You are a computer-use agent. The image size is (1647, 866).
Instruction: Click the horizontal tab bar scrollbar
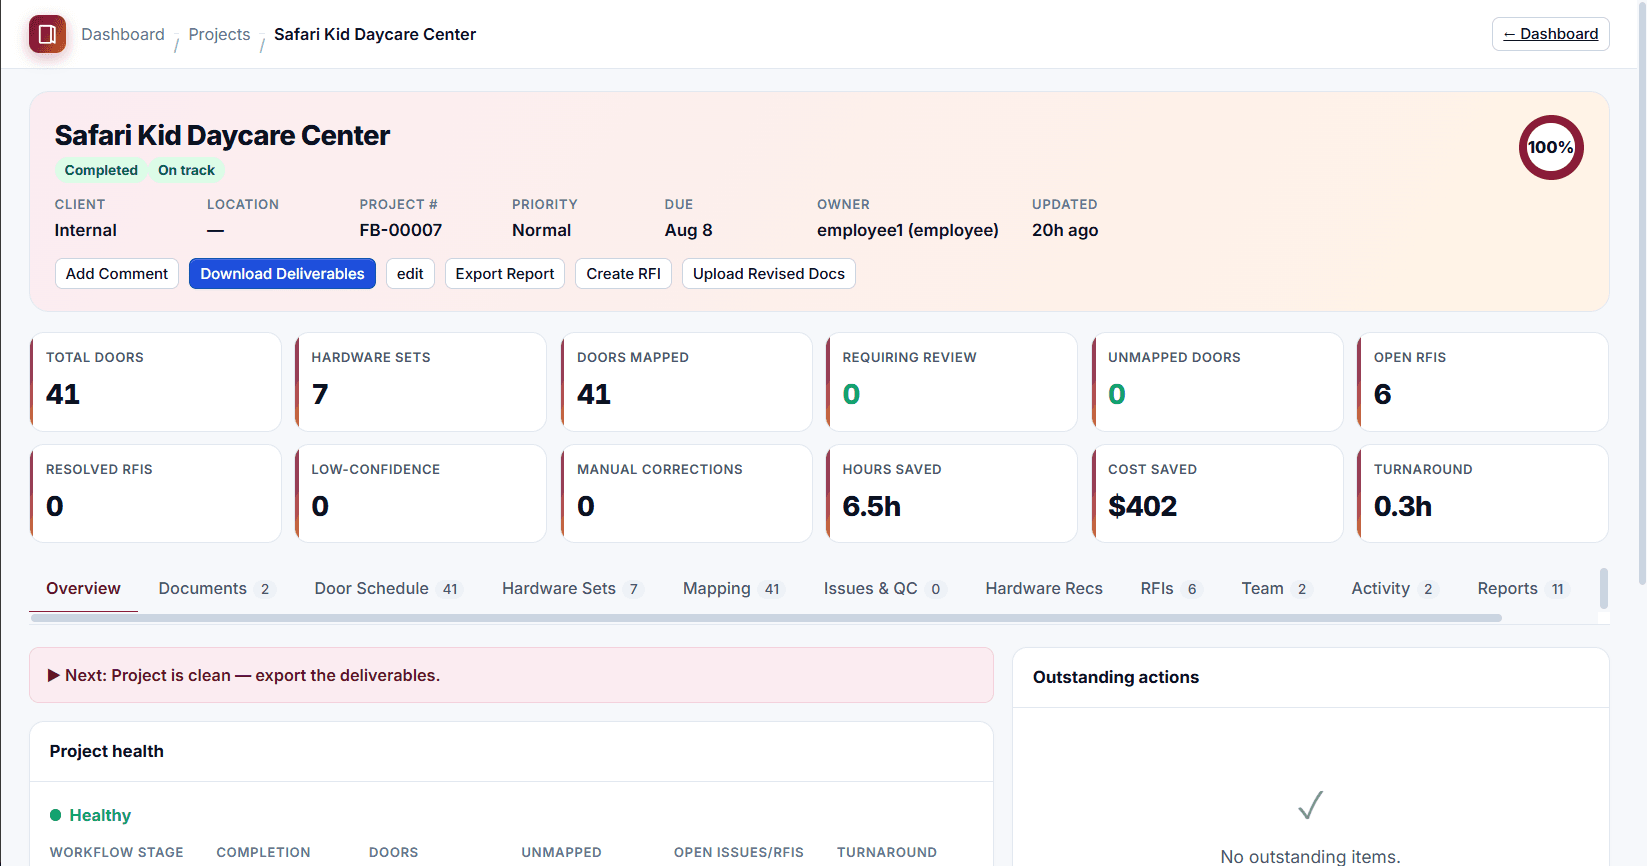766,618
